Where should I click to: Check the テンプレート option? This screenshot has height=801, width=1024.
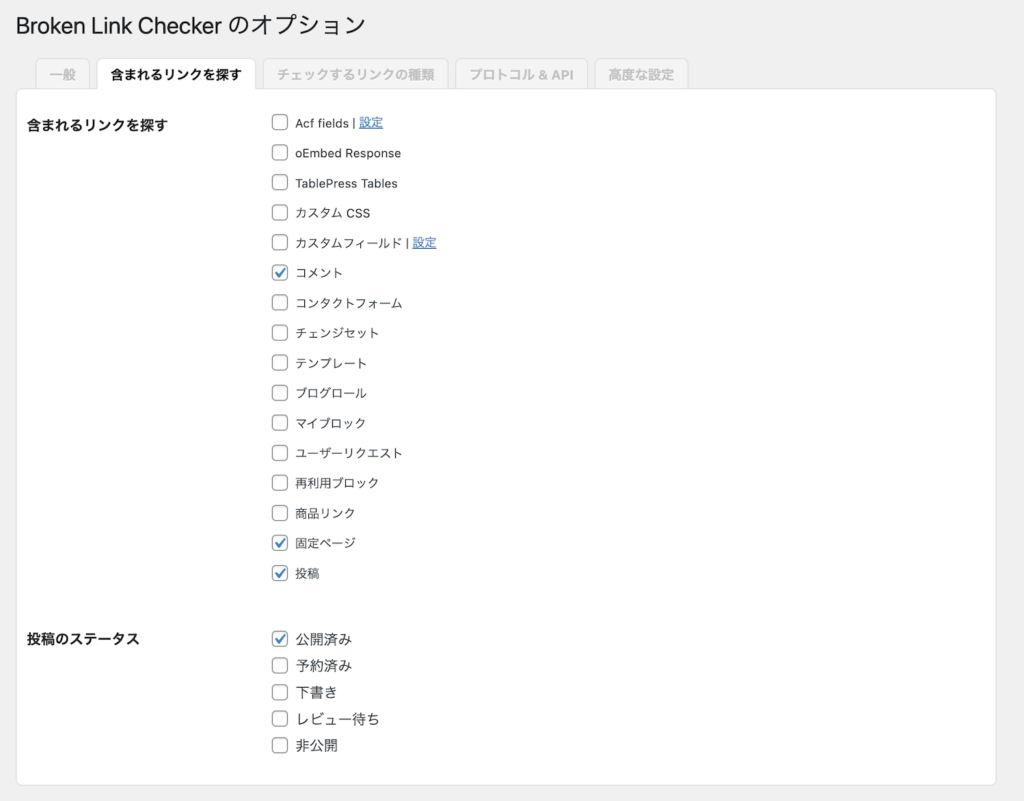(x=280, y=362)
